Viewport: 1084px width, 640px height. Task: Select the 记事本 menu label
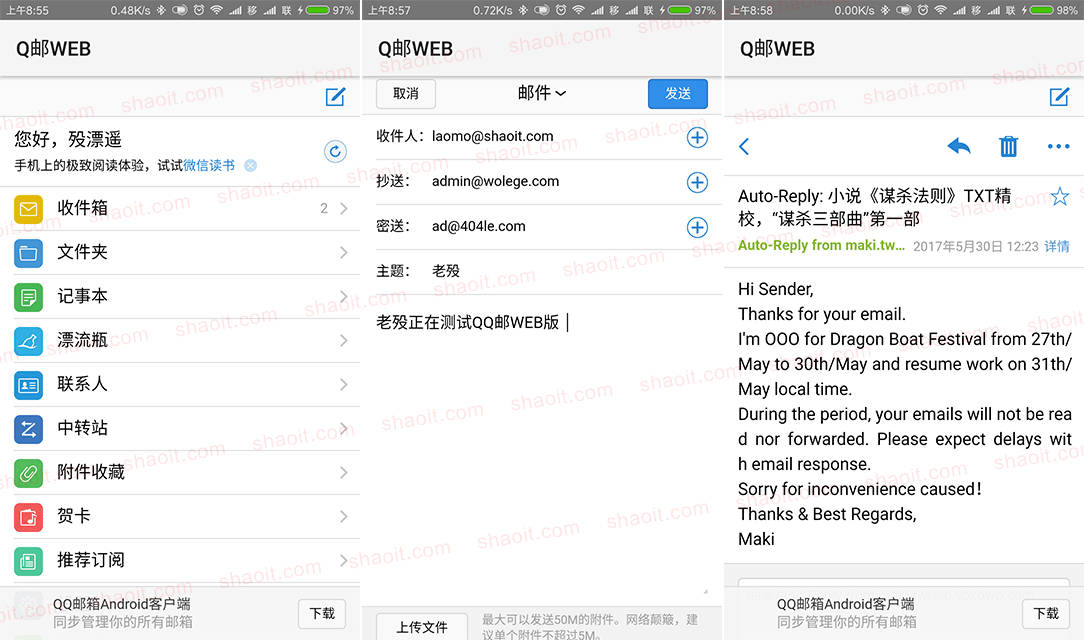tap(82, 297)
